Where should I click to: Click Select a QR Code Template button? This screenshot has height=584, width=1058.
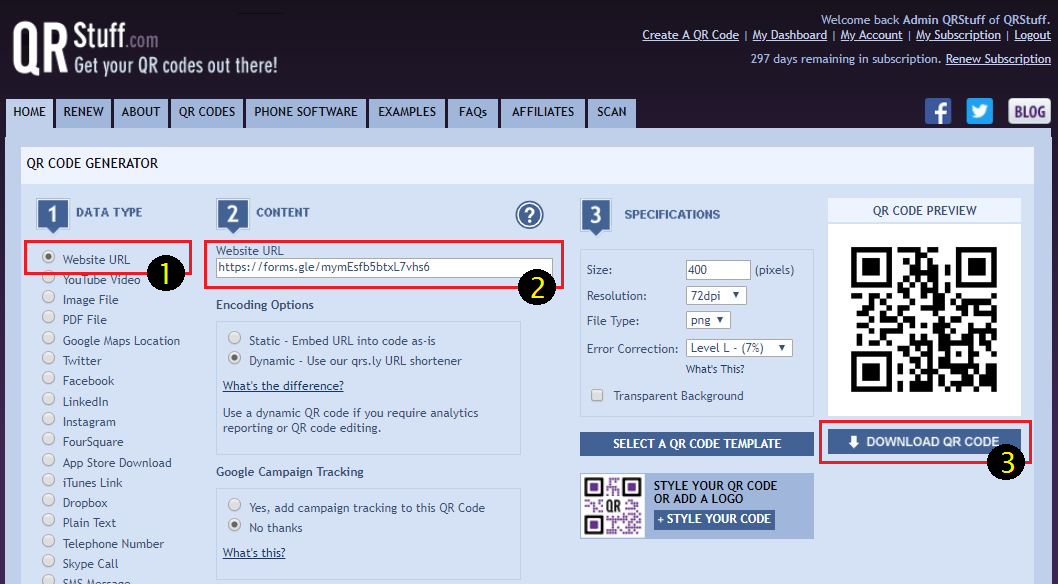click(x=697, y=444)
